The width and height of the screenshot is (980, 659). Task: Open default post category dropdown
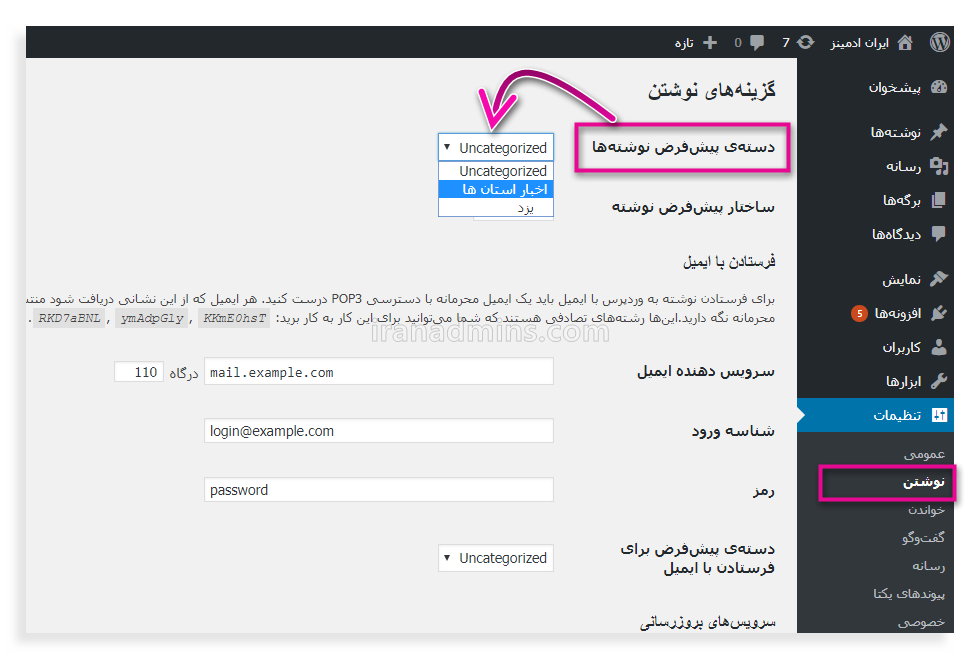[x=496, y=148]
